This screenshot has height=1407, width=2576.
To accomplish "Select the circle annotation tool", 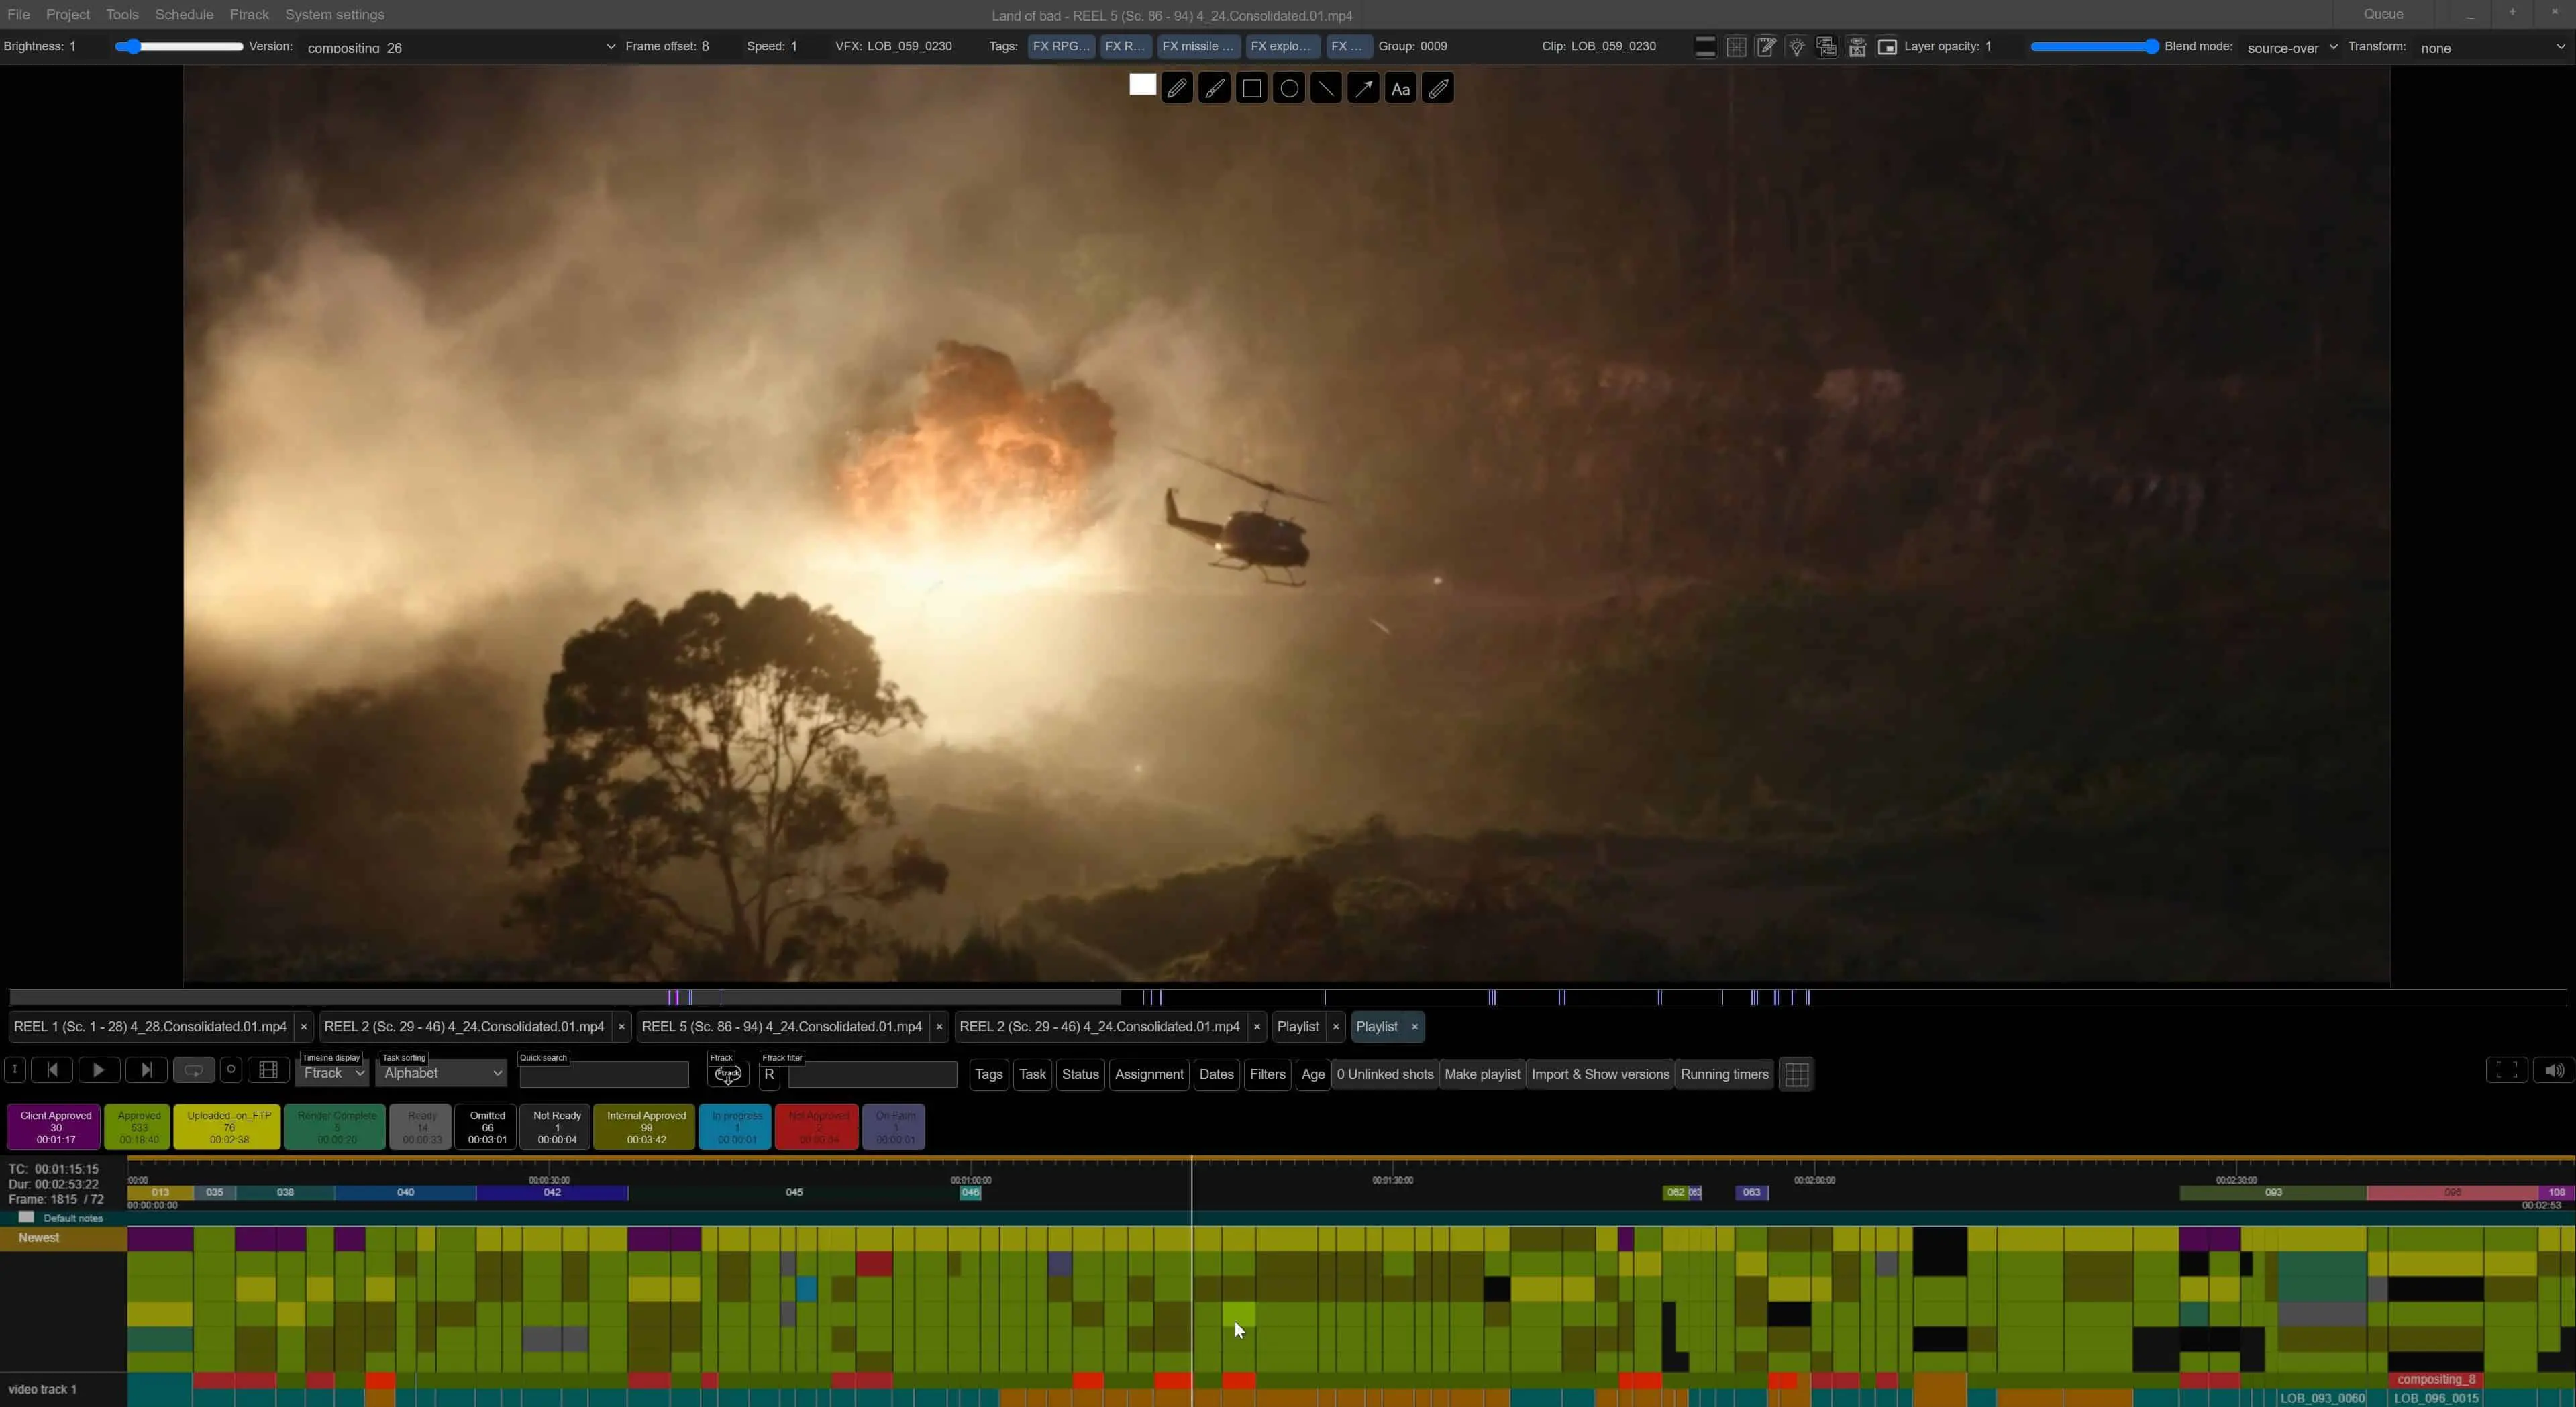I will tap(1289, 89).
